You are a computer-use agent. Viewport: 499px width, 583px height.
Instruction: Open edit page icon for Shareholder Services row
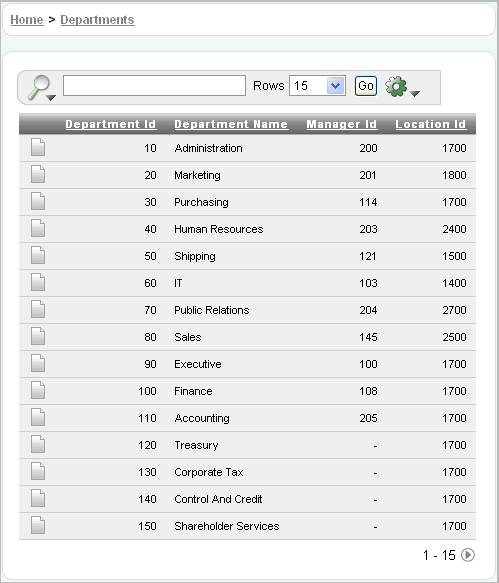pyautogui.click(x=38, y=525)
